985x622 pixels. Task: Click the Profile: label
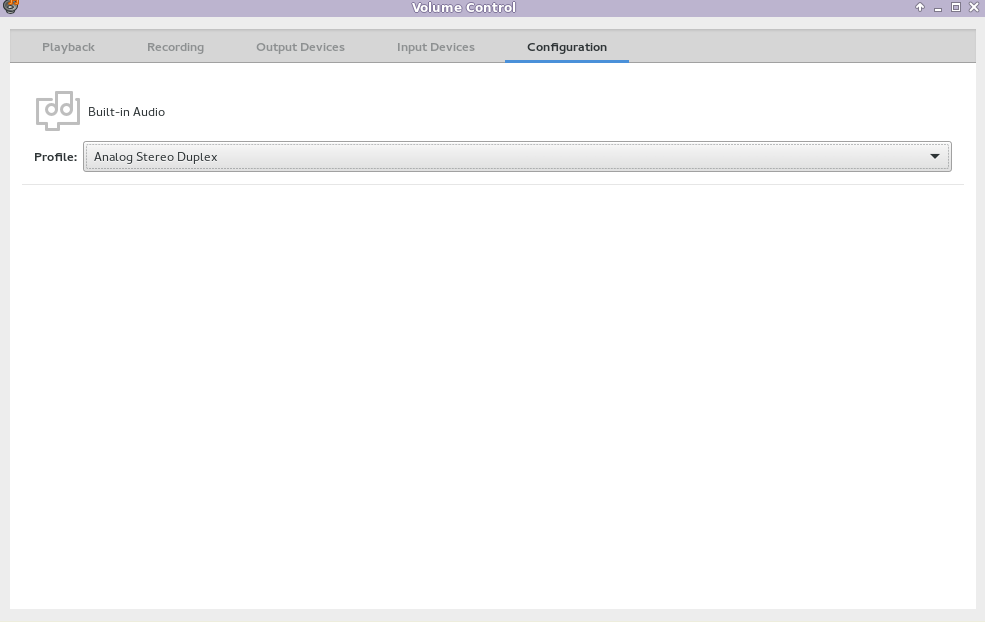pyautogui.click(x=55, y=157)
